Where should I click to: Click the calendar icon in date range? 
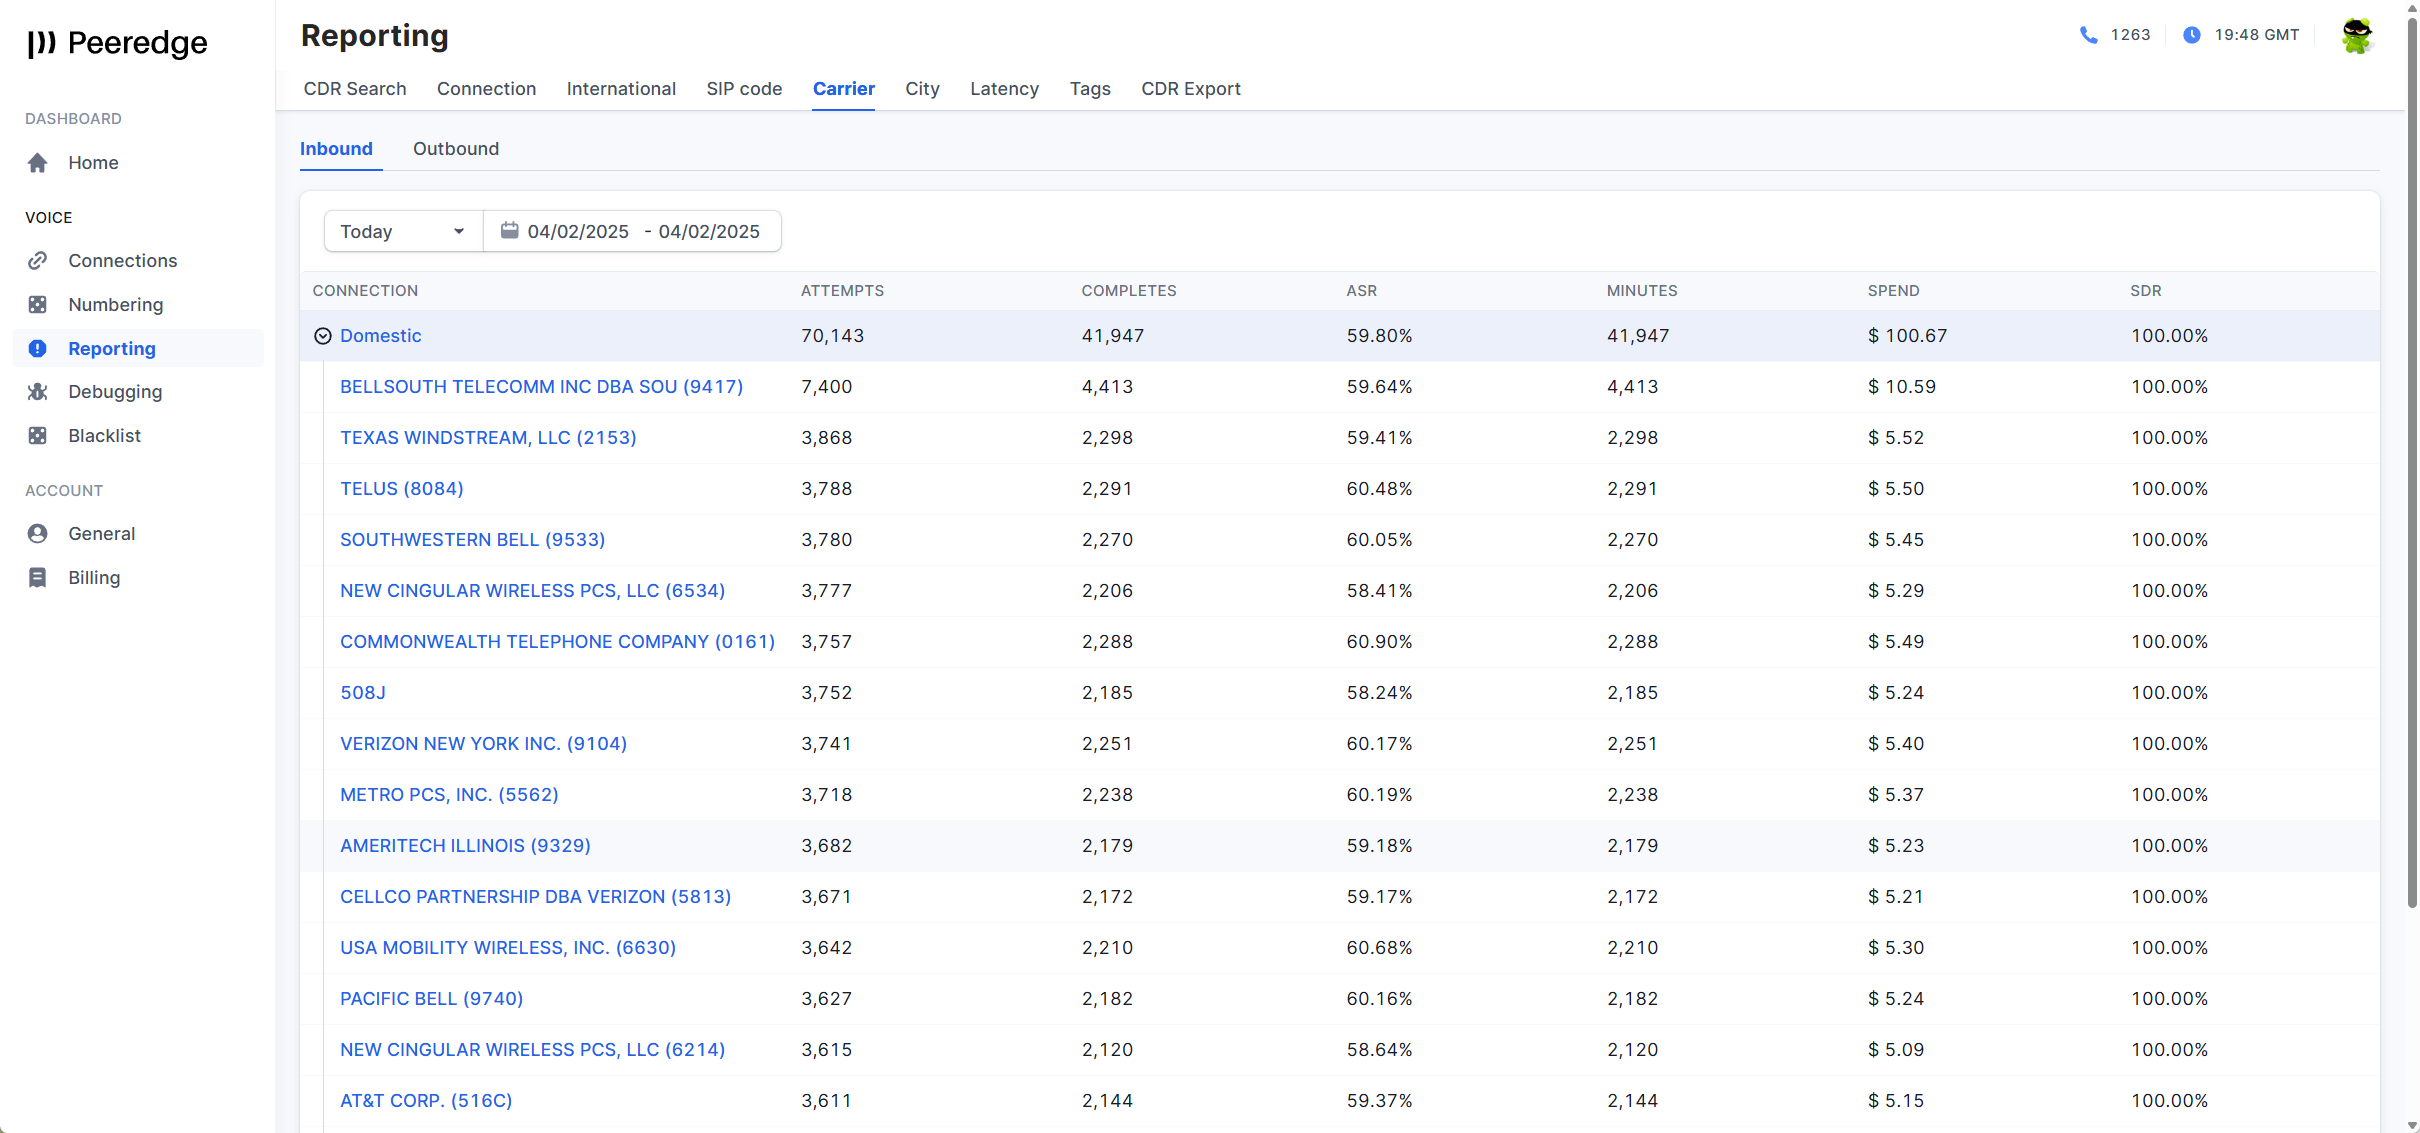pyautogui.click(x=509, y=231)
